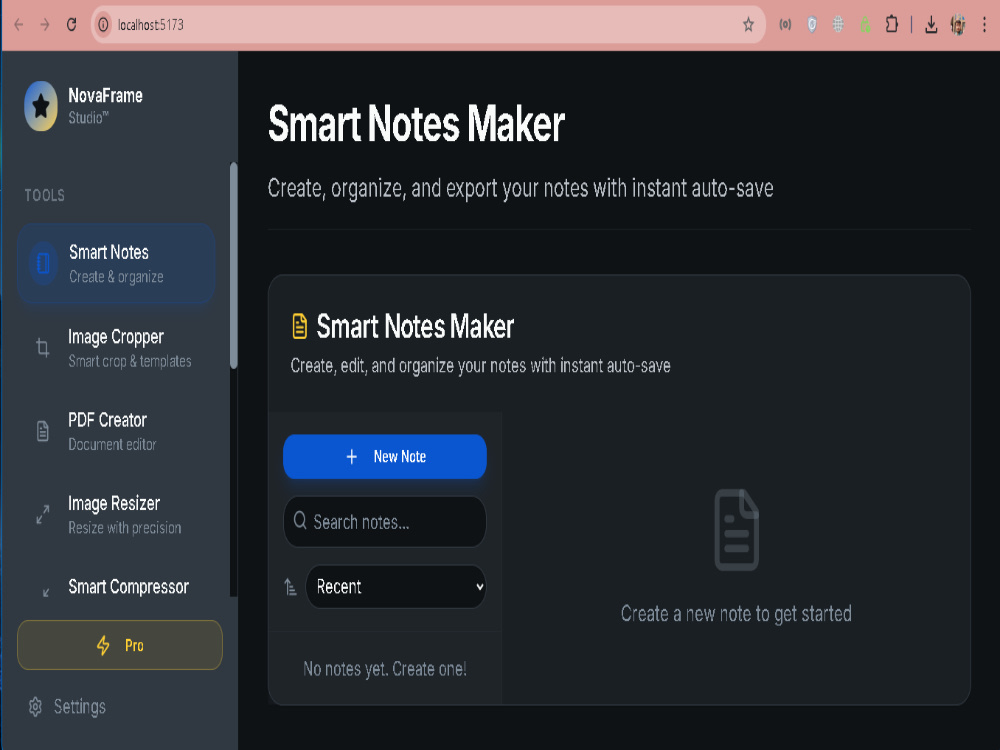
Task: Click the large empty-state document icon
Action: pos(737,530)
